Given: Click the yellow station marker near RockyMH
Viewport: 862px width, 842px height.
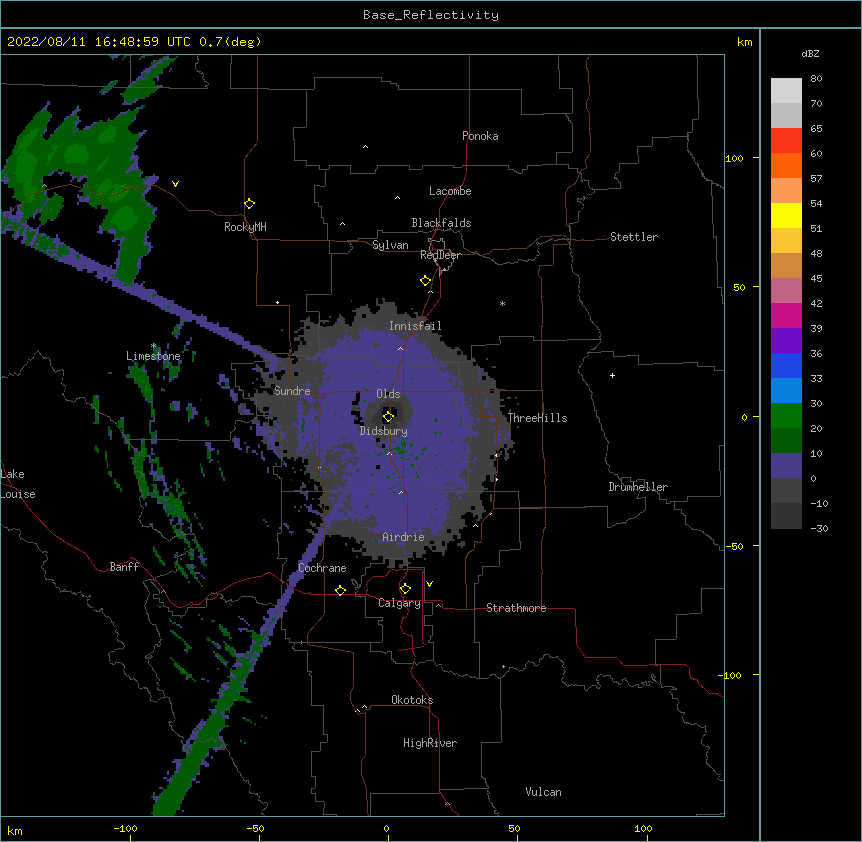Looking at the screenshot, I should pos(249,204).
